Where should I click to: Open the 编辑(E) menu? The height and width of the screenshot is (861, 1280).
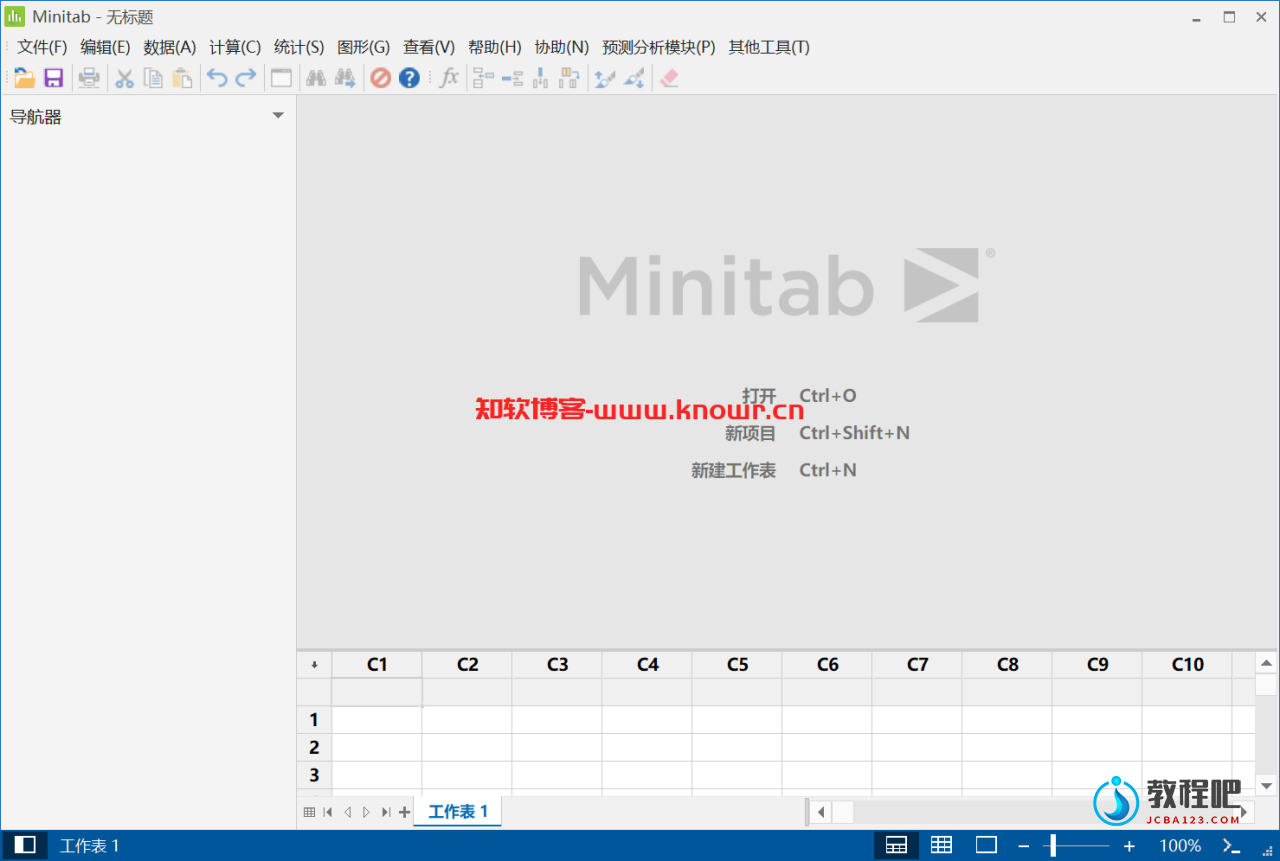(105, 47)
